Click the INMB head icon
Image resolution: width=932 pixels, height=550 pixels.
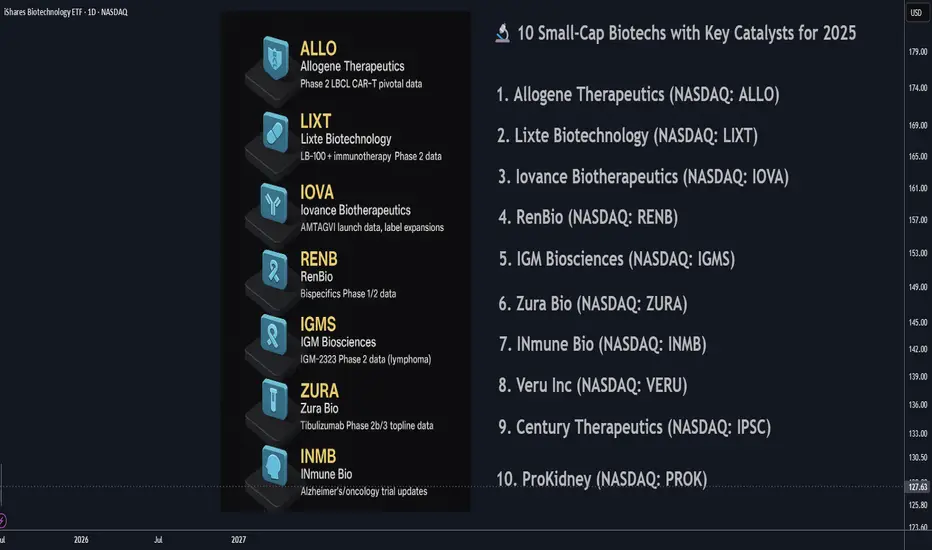click(275, 466)
